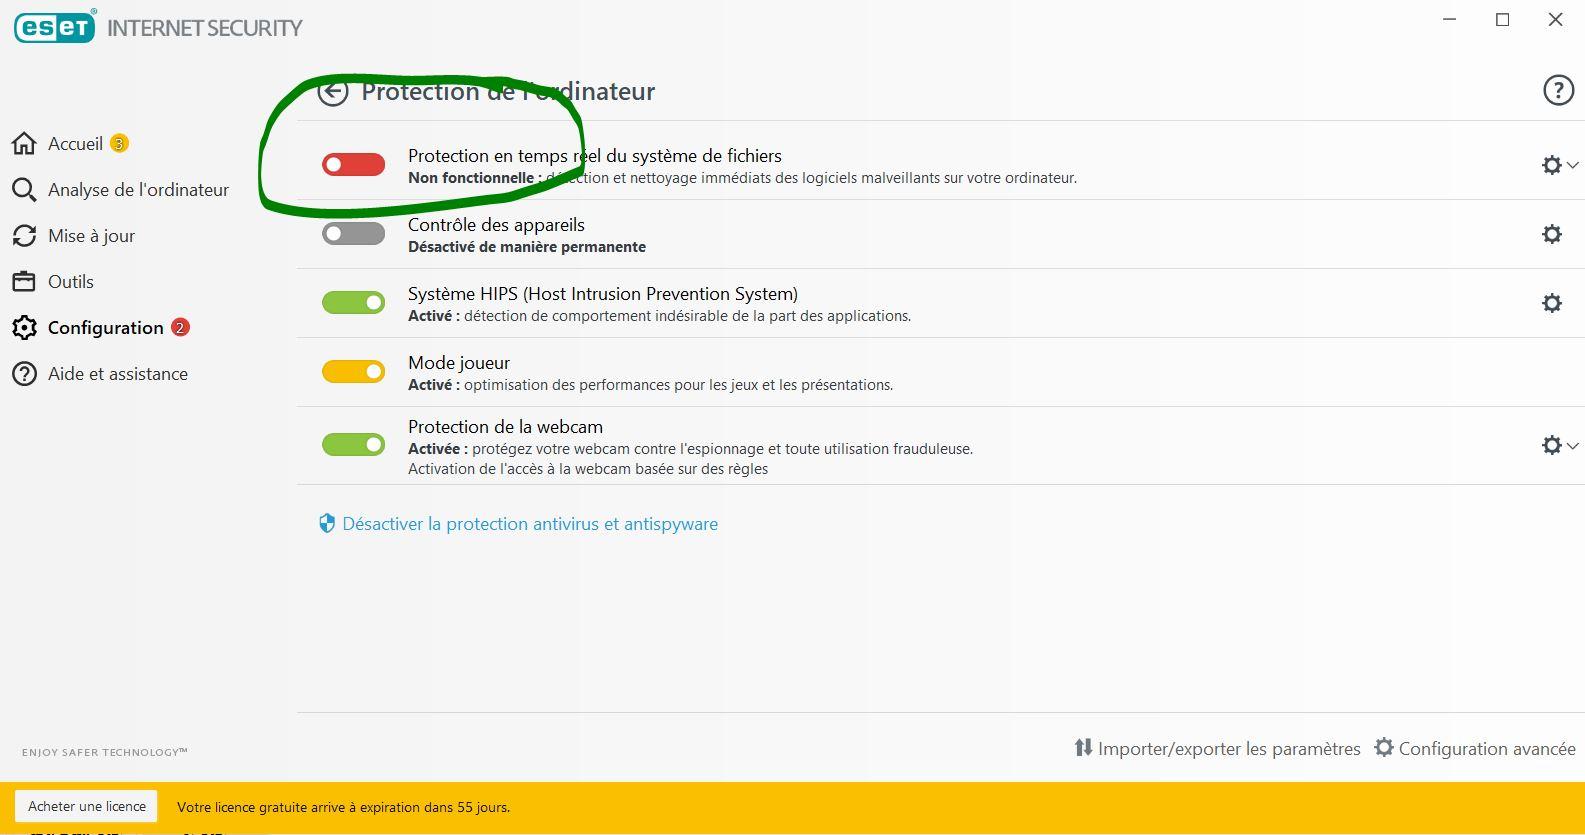Viewport: 1585px width, 835px height.
Task: Click the yellow 3 badge next to Accueil
Action: click(x=119, y=144)
